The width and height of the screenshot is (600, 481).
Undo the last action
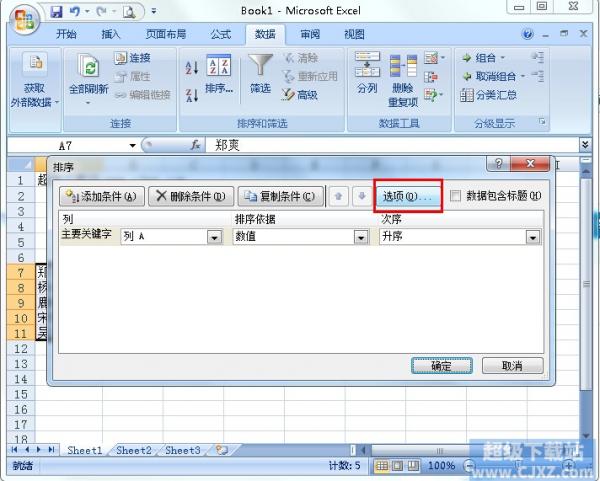75,12
